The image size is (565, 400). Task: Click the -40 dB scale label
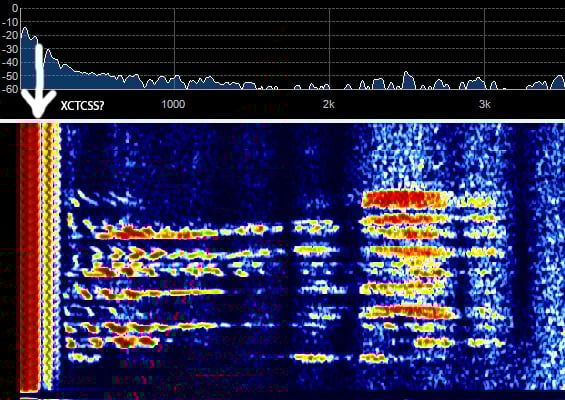pos(10,62)
